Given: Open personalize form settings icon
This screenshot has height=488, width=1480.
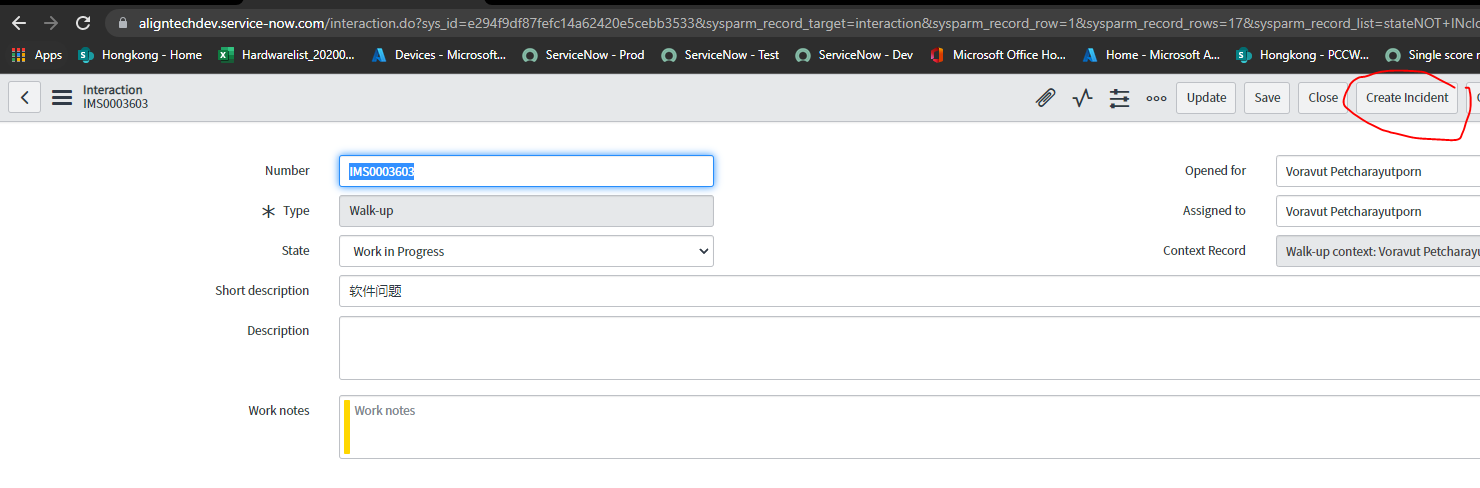Looking at the screenshot, I should (1119, 98).
